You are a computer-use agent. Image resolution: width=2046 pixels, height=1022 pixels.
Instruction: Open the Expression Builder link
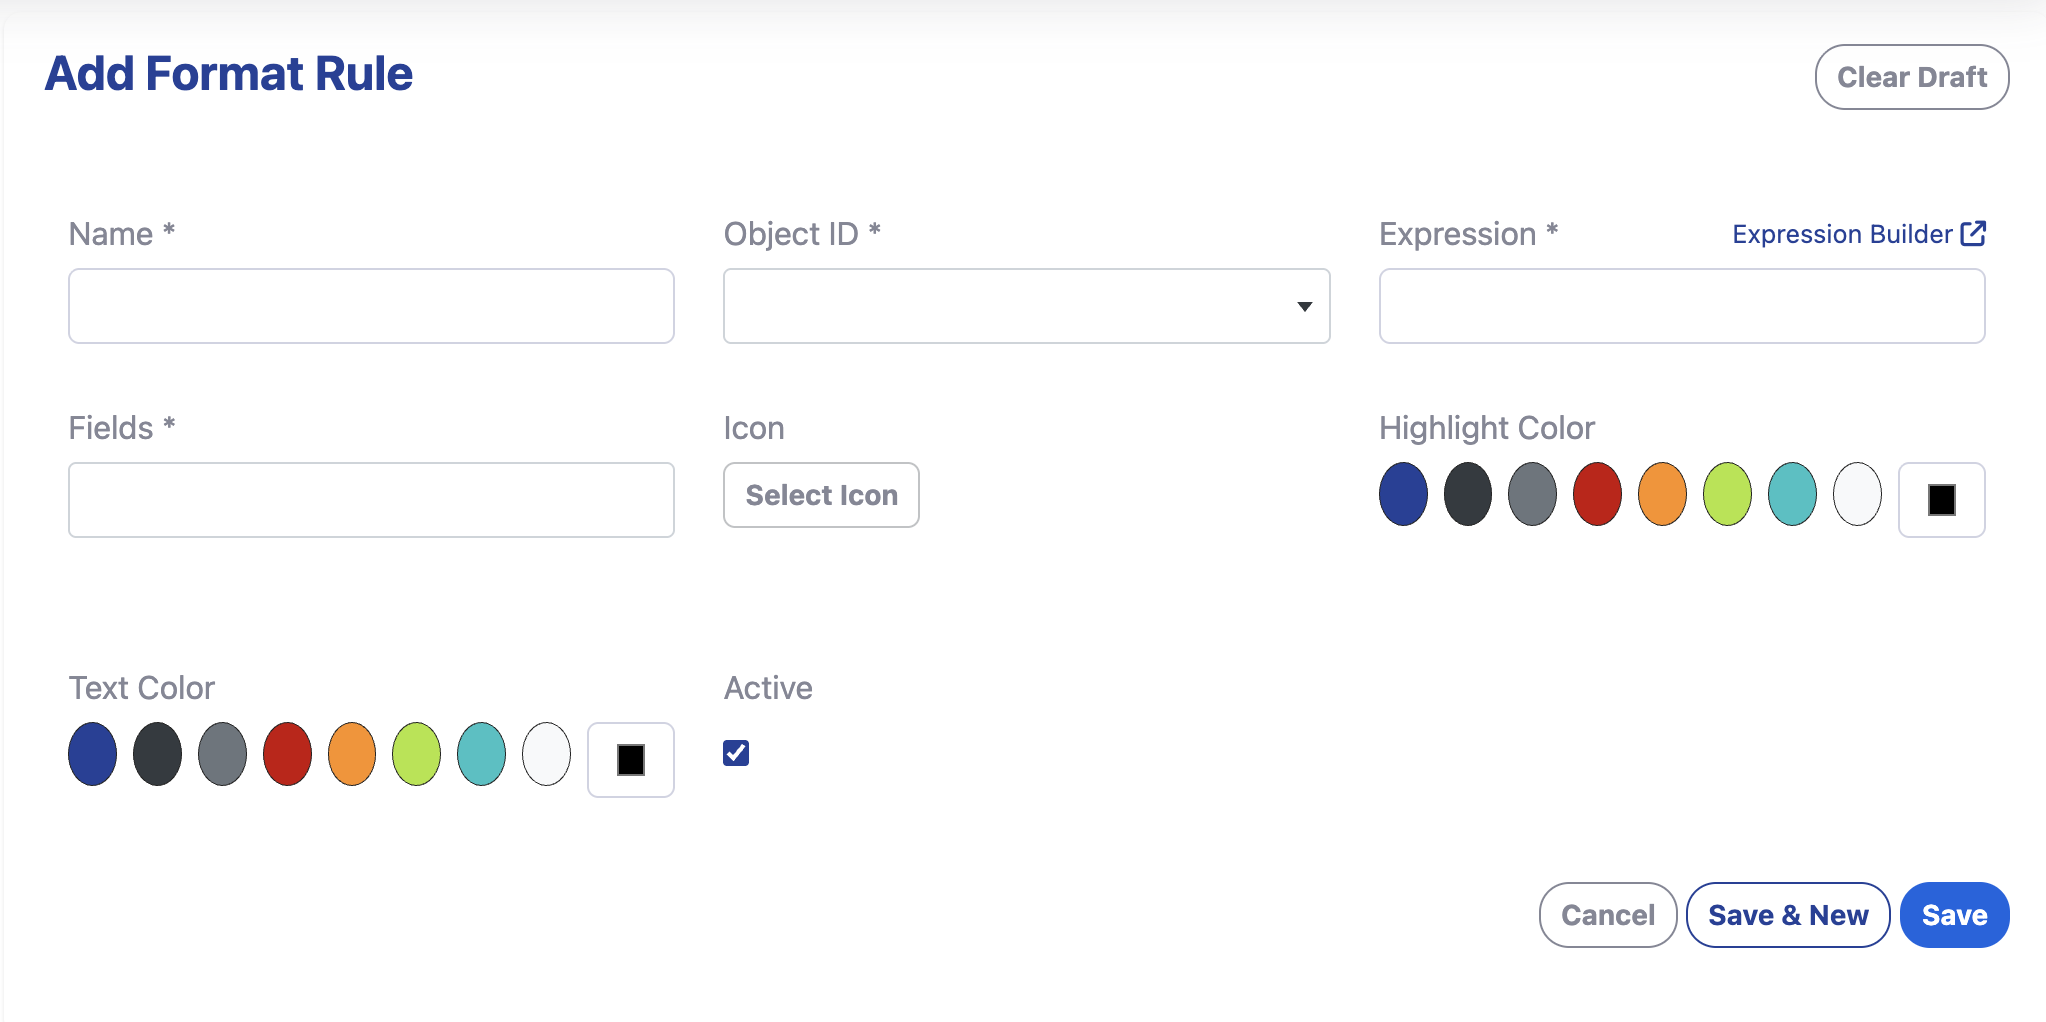(x=1842, y=234)
